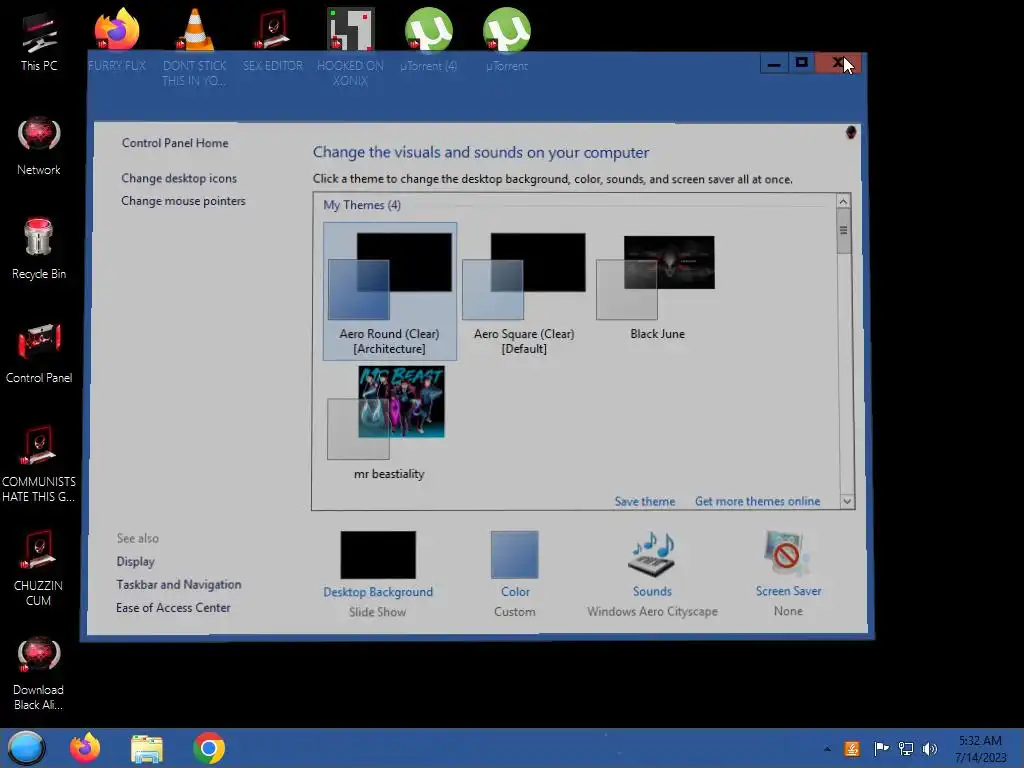Show hidden tray icons arrow
The height and width of the screenshot is (768, 1024).
pyautogui.click(x=827, y=748)
